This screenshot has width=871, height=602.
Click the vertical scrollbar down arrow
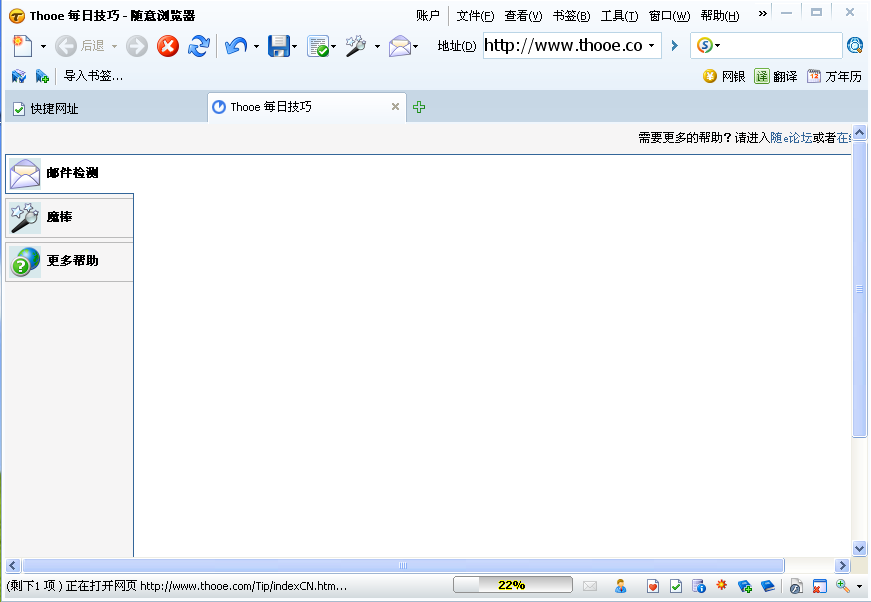pos(859,548)
